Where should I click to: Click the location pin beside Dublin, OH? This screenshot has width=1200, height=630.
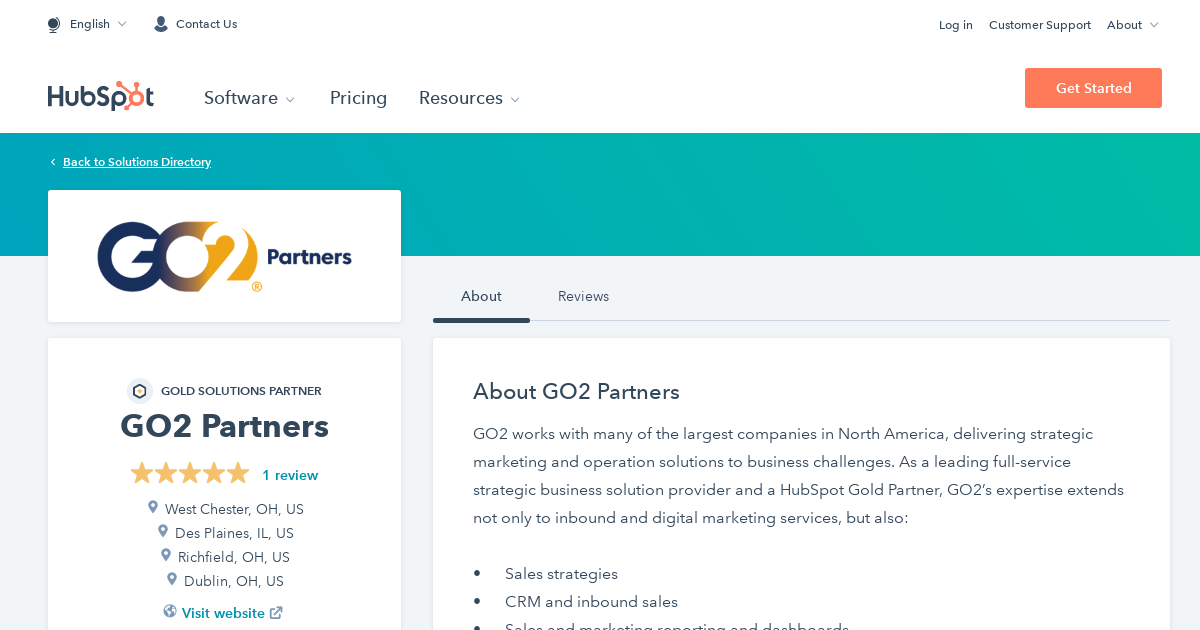[x=171, y=578]
